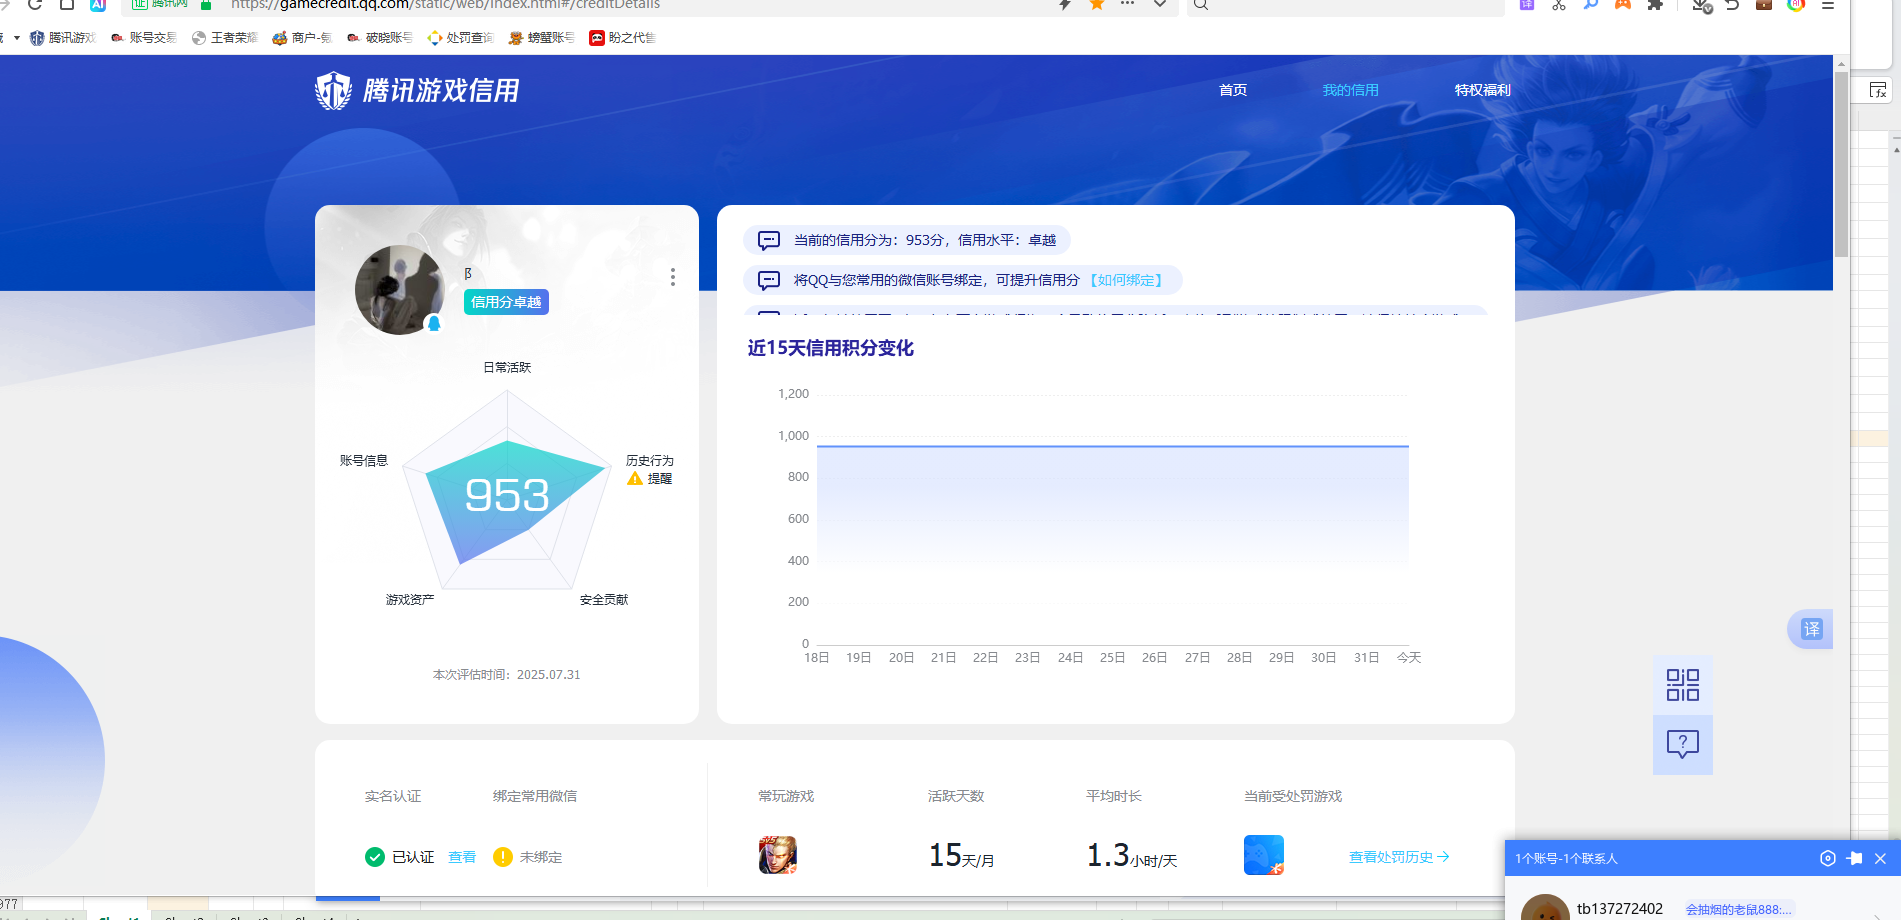
Task: Open the 腾讯游戏 bookmark
Action: pos(63,38)
